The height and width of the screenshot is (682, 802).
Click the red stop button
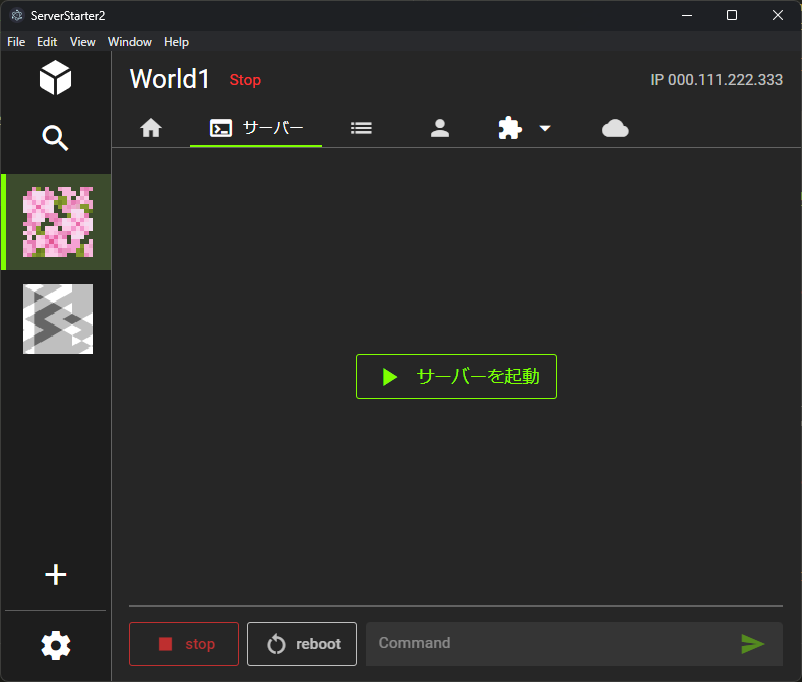coord(184,644)
